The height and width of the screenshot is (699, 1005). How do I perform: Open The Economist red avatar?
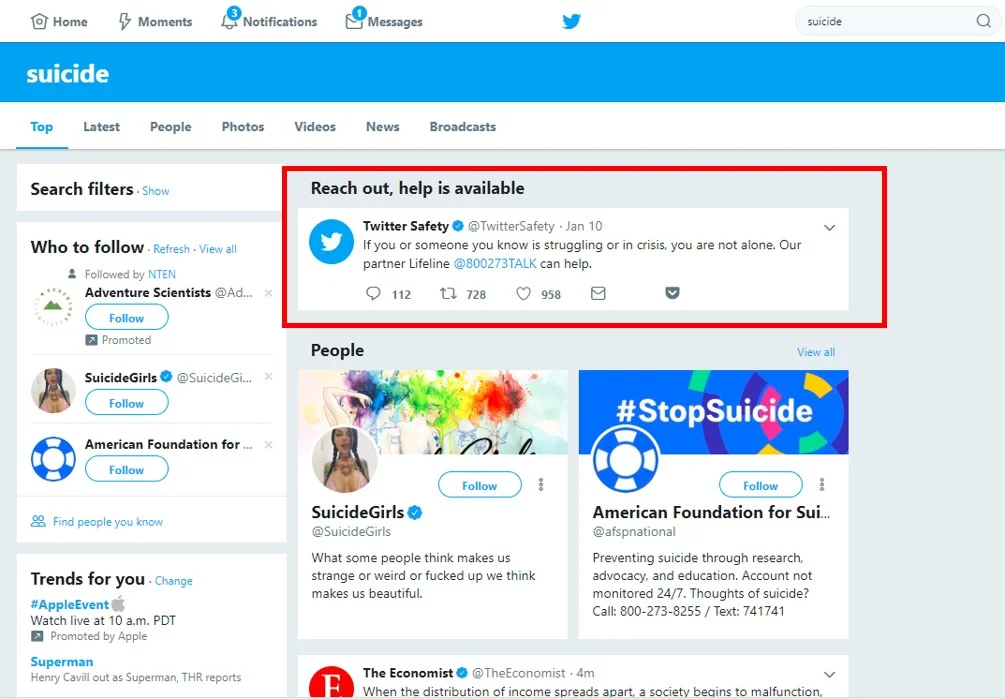(x=331, y=682)
